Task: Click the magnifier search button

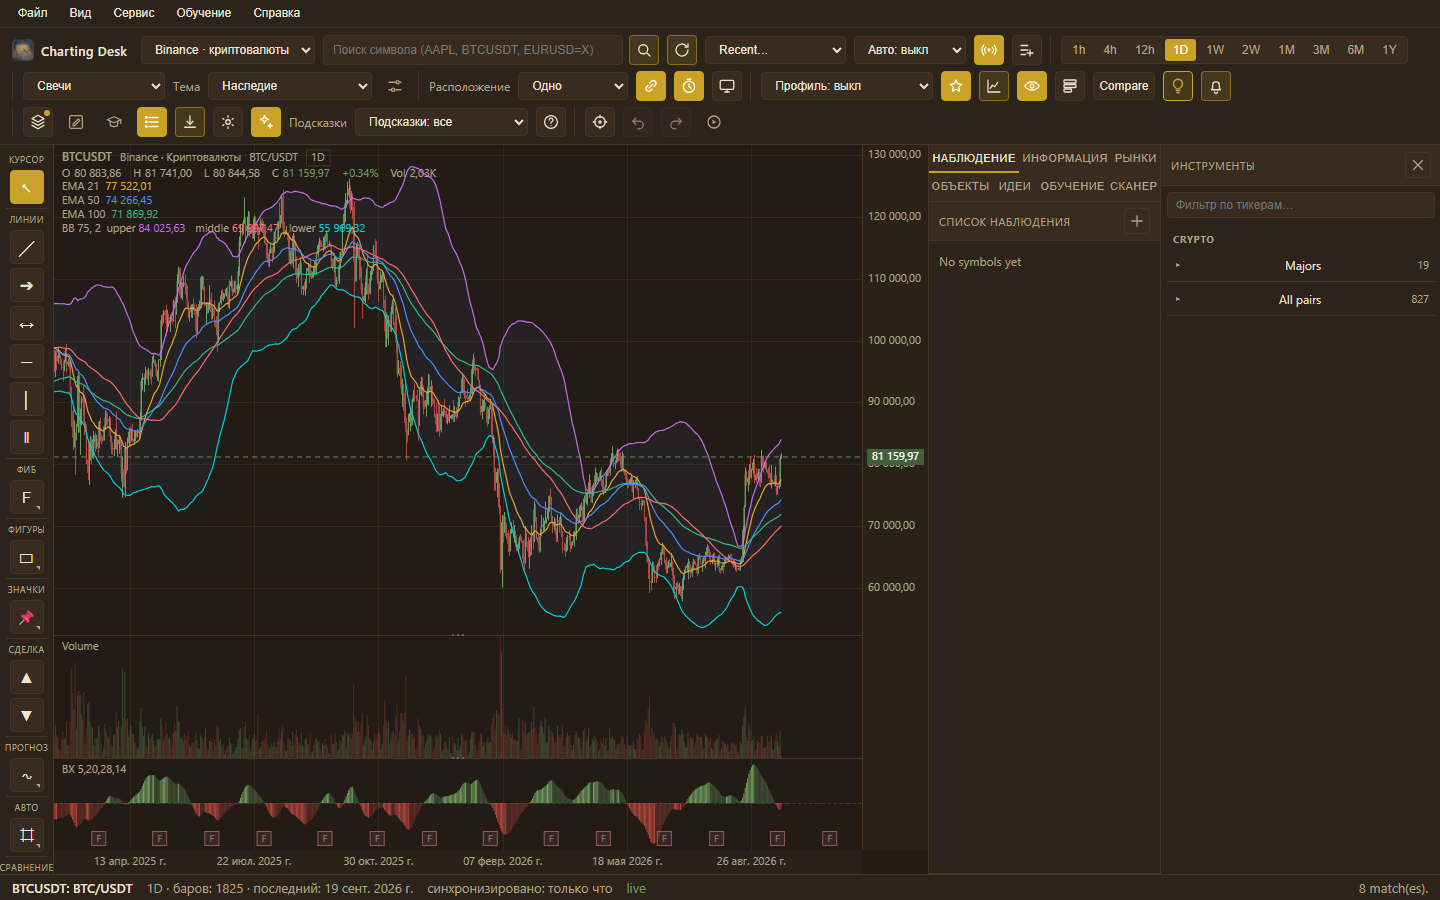Action: click(644, 50)
